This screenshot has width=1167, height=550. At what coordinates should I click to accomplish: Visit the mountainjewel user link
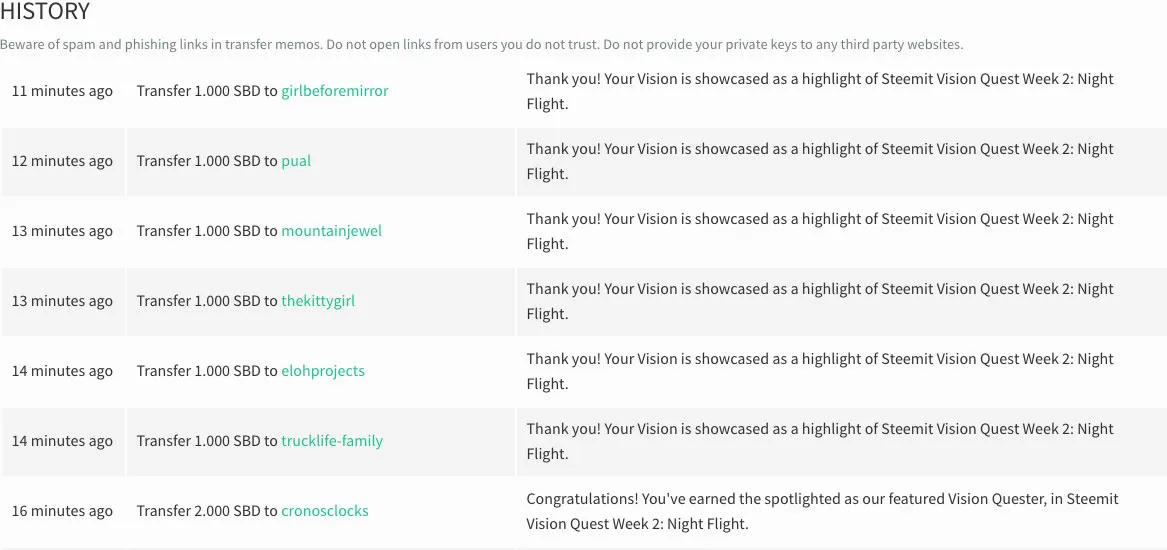click(x=331, y=231)
